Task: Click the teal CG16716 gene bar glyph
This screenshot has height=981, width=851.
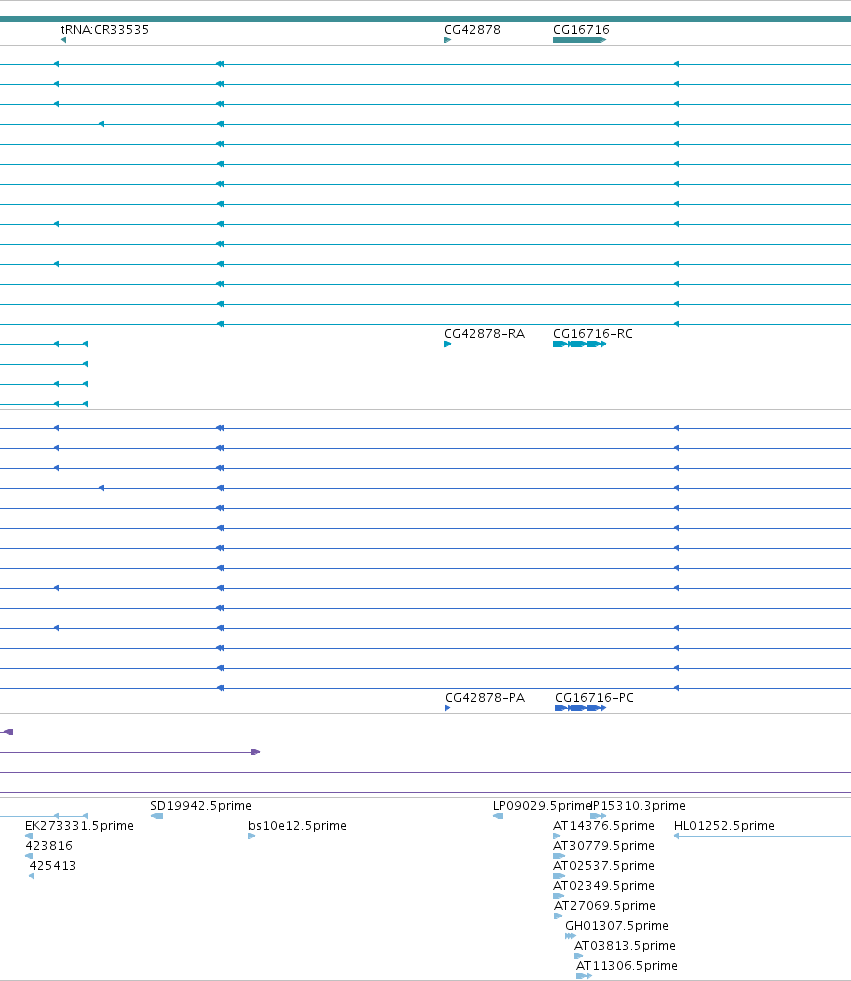Action: 579,40
